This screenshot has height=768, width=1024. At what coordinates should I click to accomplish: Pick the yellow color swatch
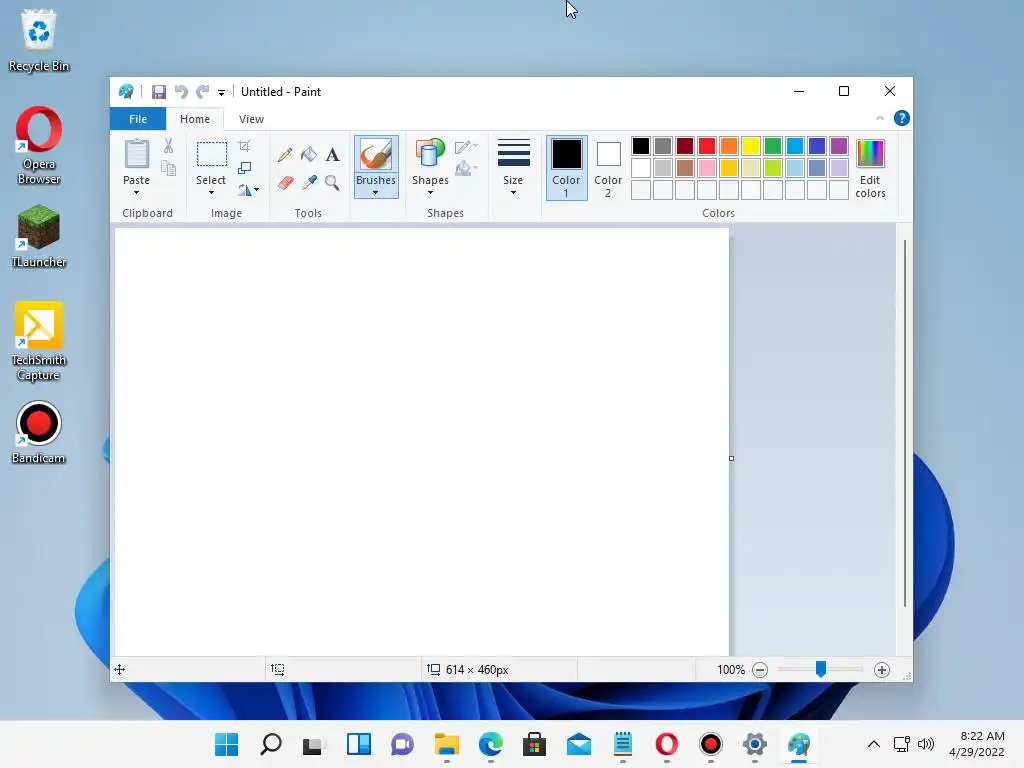point(751,146)
